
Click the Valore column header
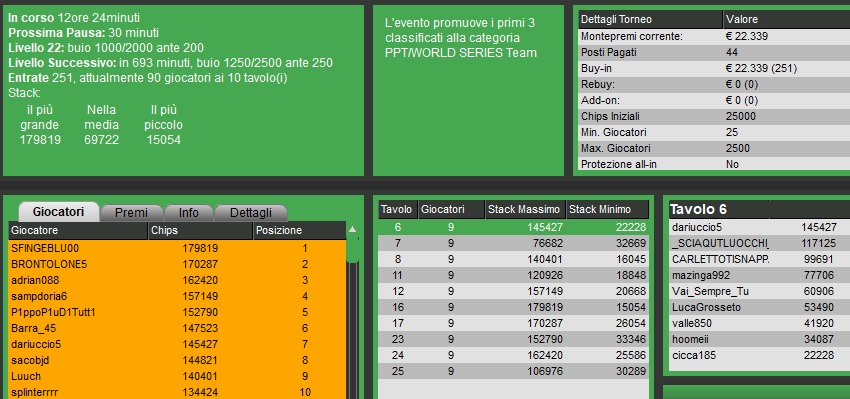pos(787,20)
